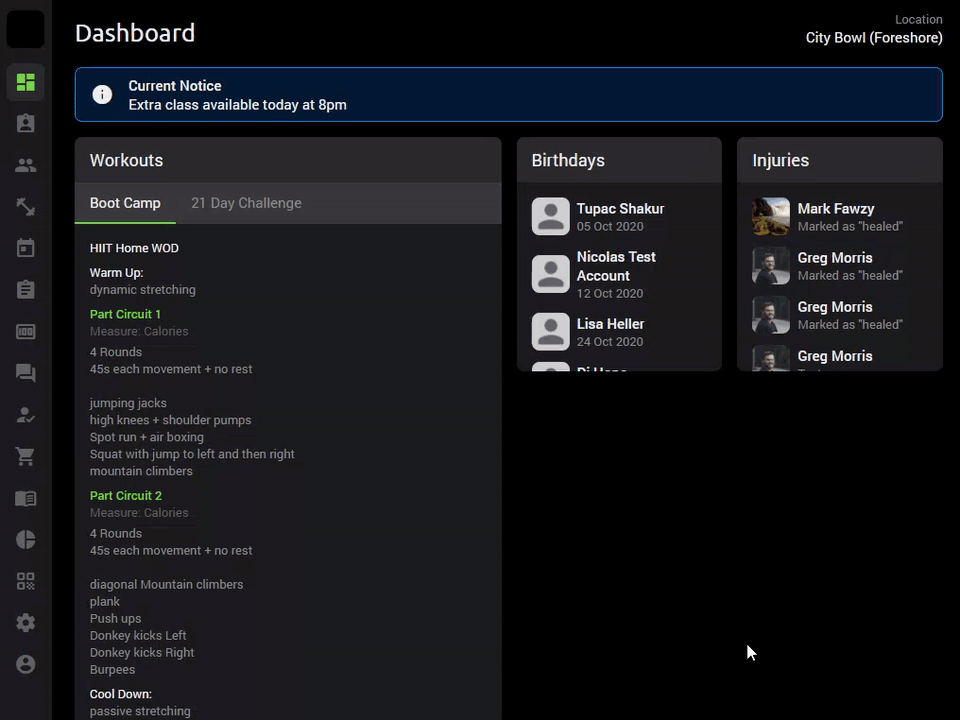Click the '24 Oct 2020' birthday date
This screenshot has width=960, height=720.
pos(610,342)
